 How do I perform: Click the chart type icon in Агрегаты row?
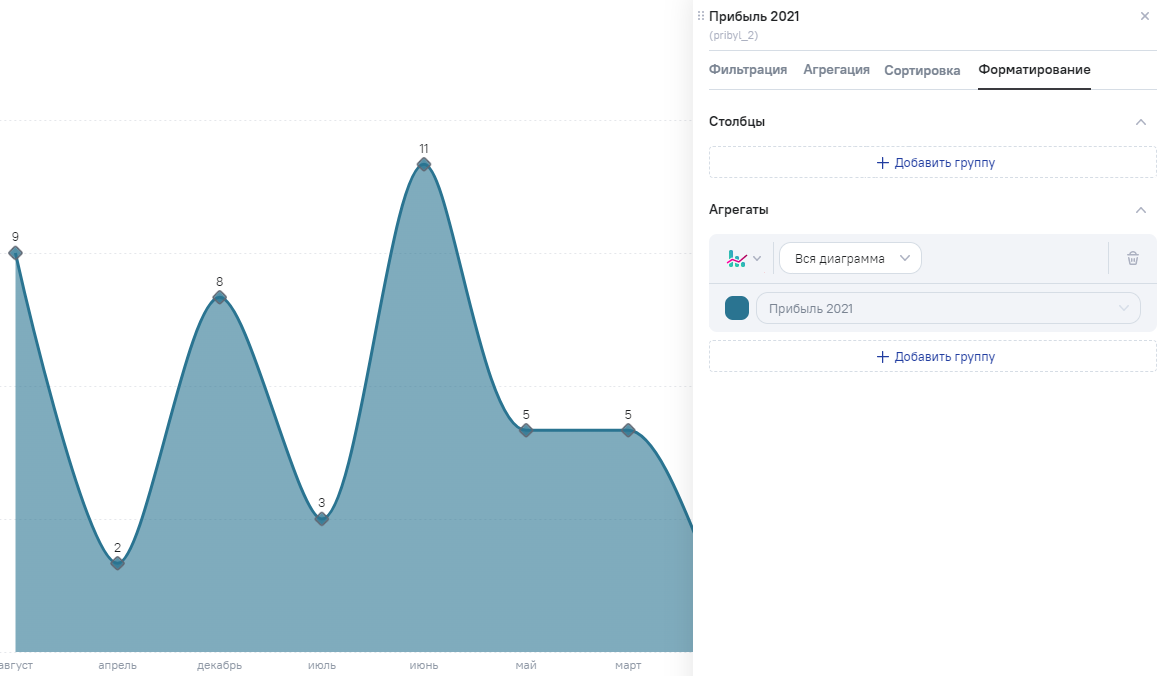click(737, 259)
